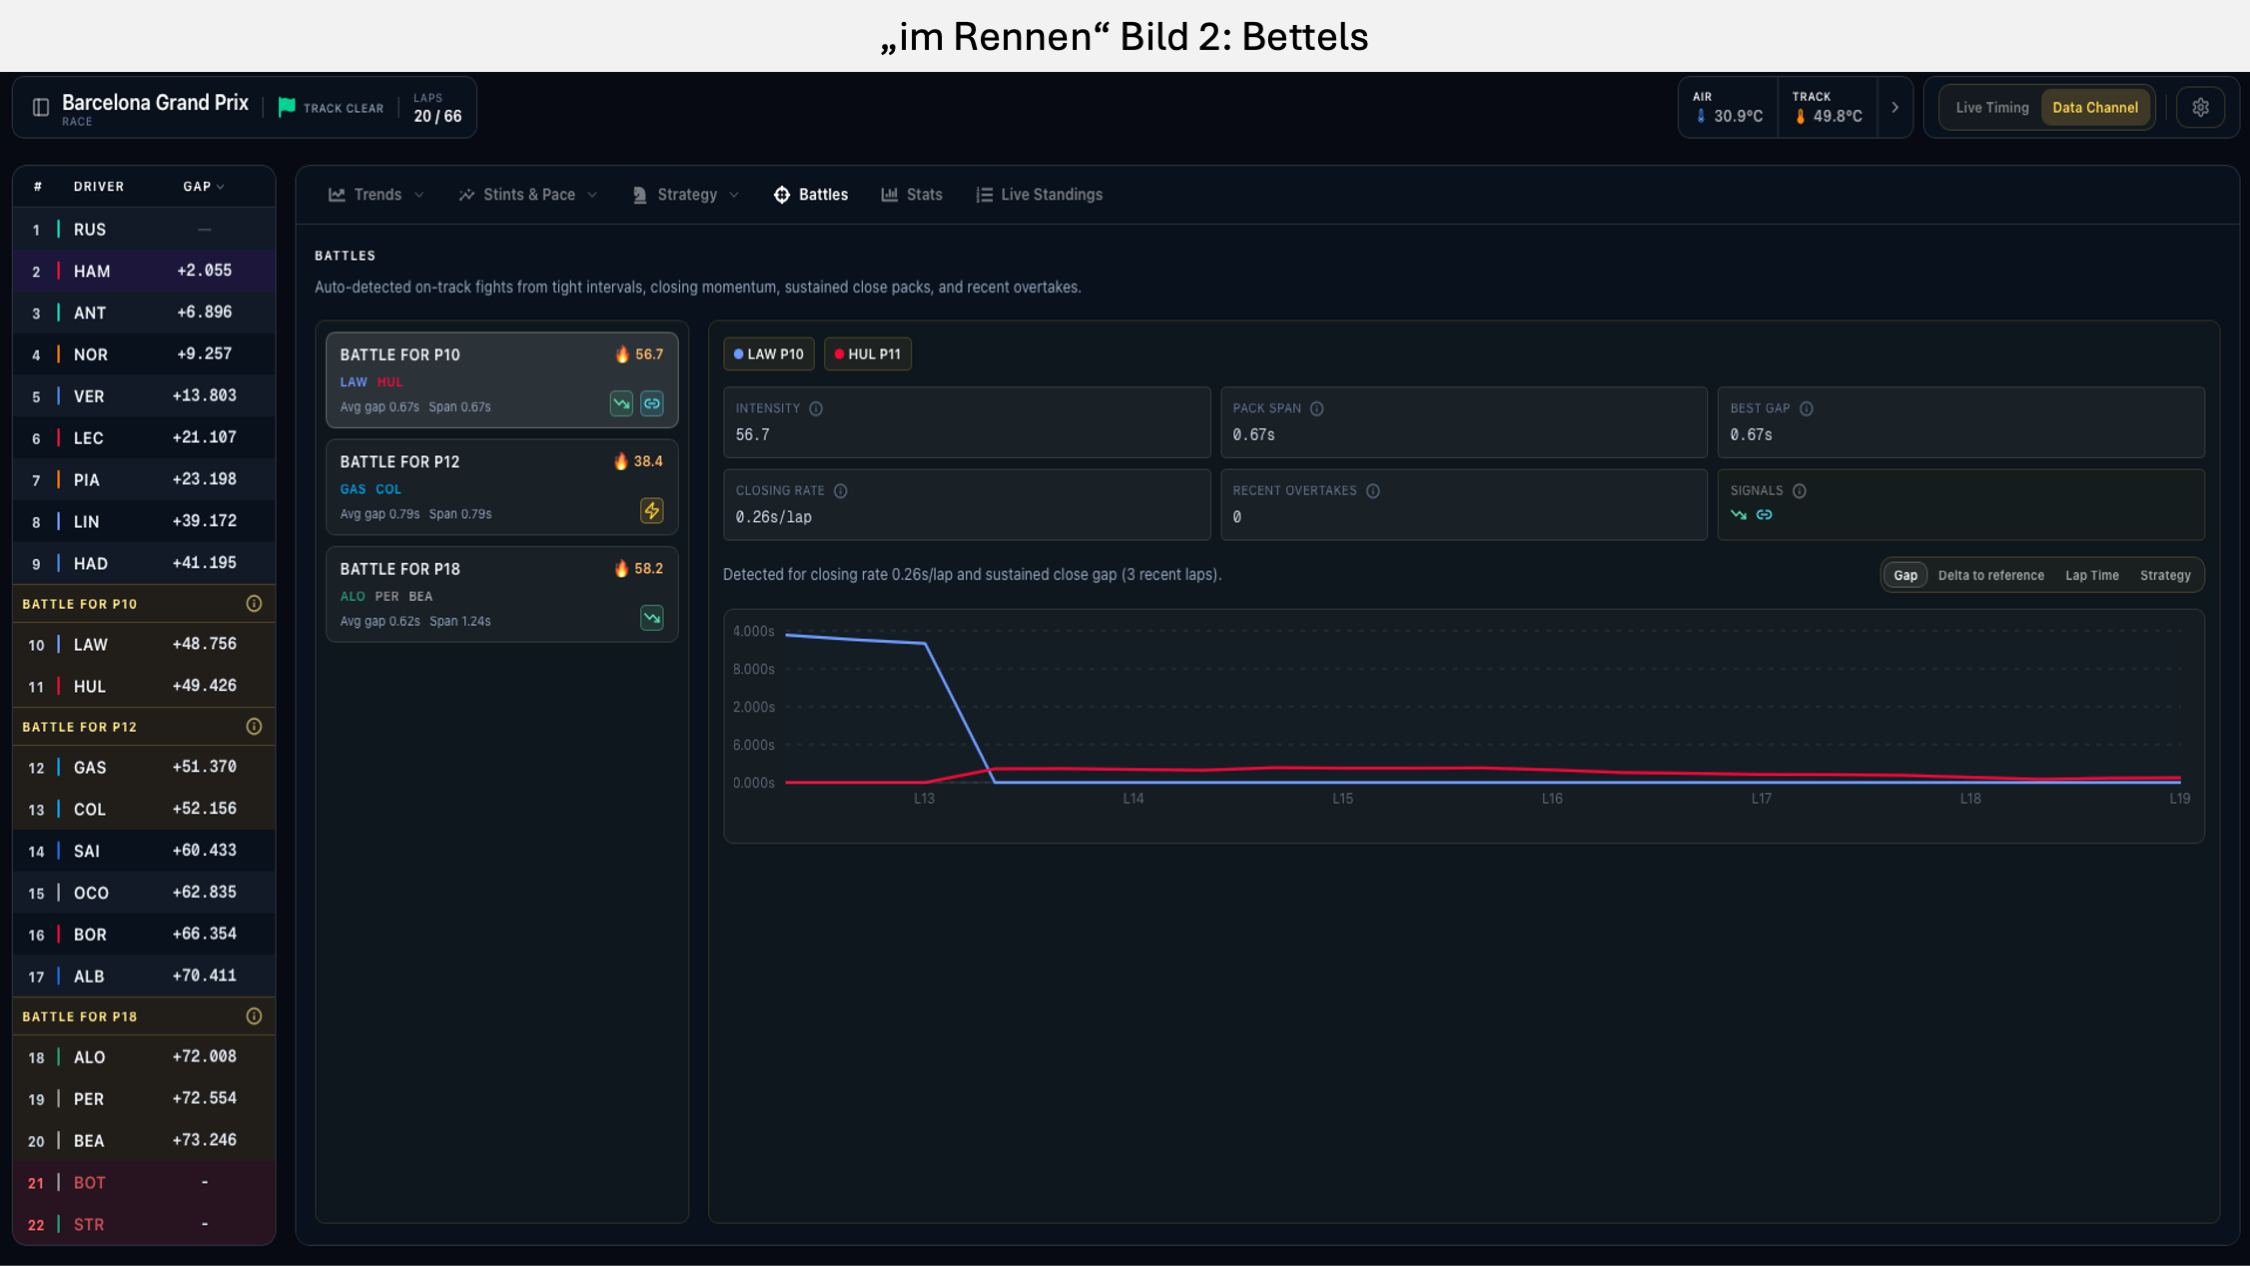Click the Closing Rate info icon

tap(841, 491)
